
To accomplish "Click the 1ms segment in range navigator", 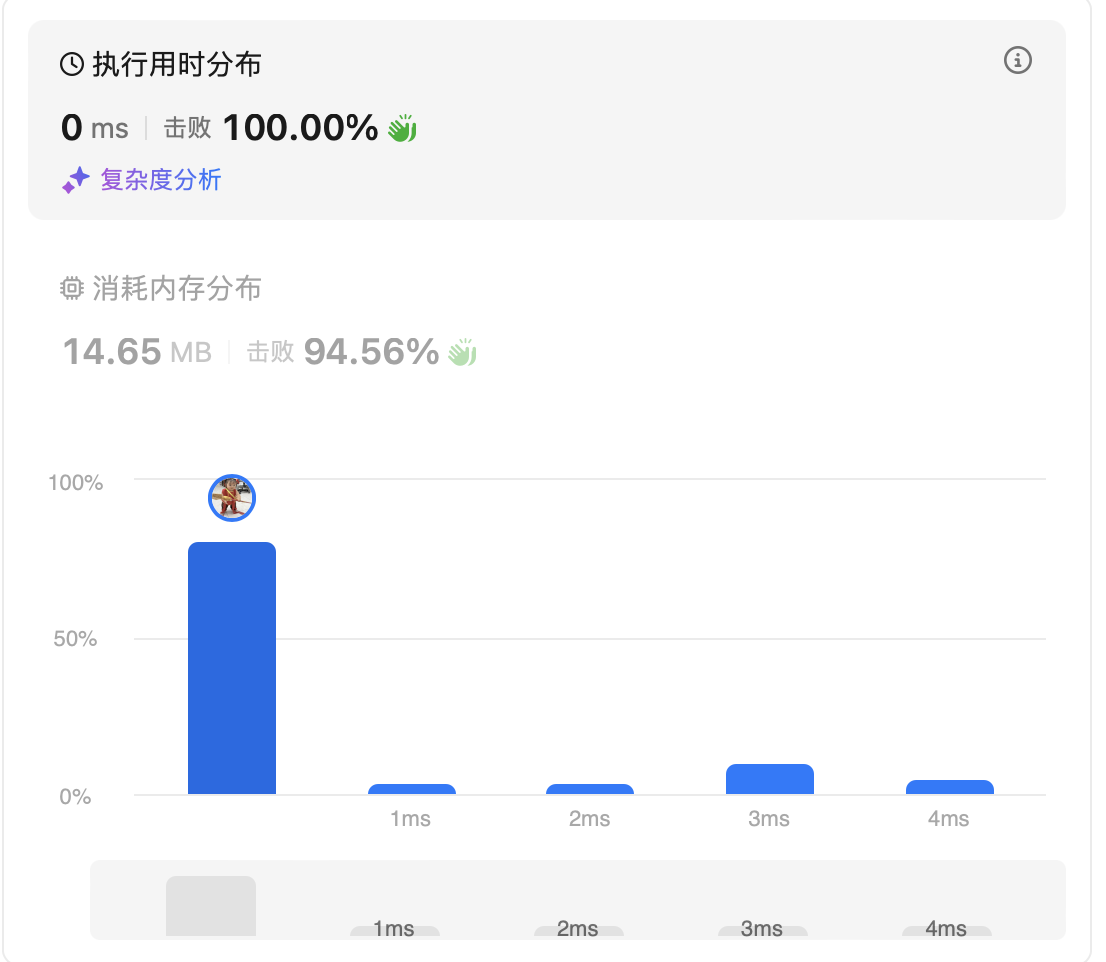I will click(x=394, y=930).
